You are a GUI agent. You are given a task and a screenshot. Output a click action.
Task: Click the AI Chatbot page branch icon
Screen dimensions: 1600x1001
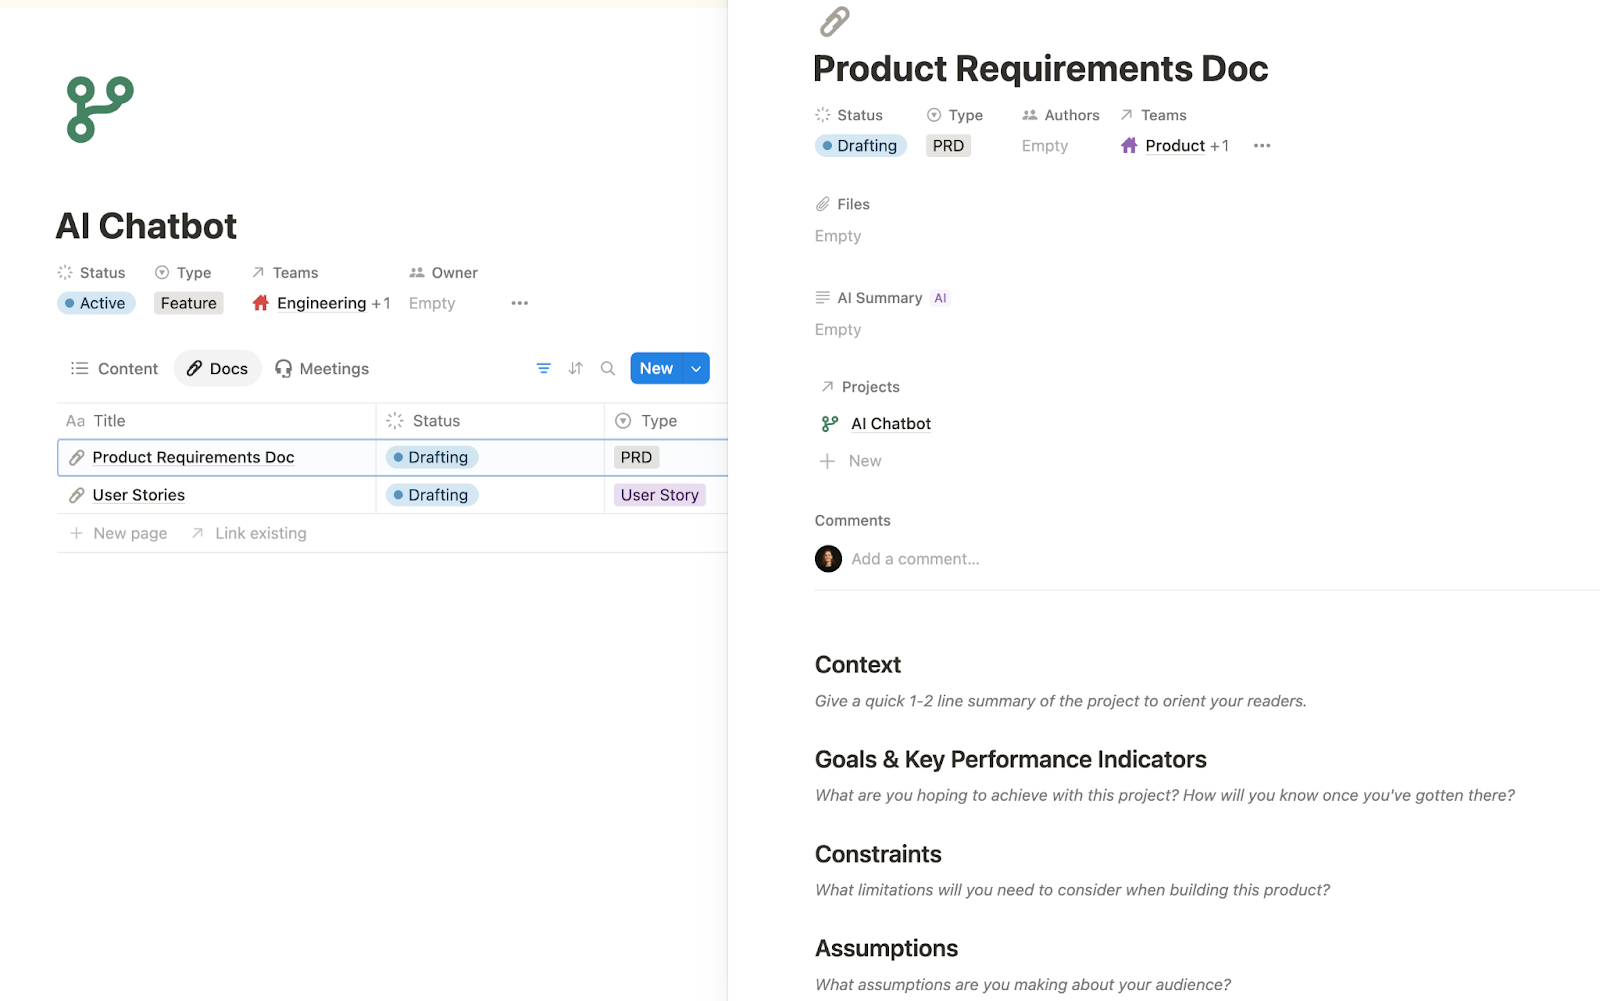point(100,109)
